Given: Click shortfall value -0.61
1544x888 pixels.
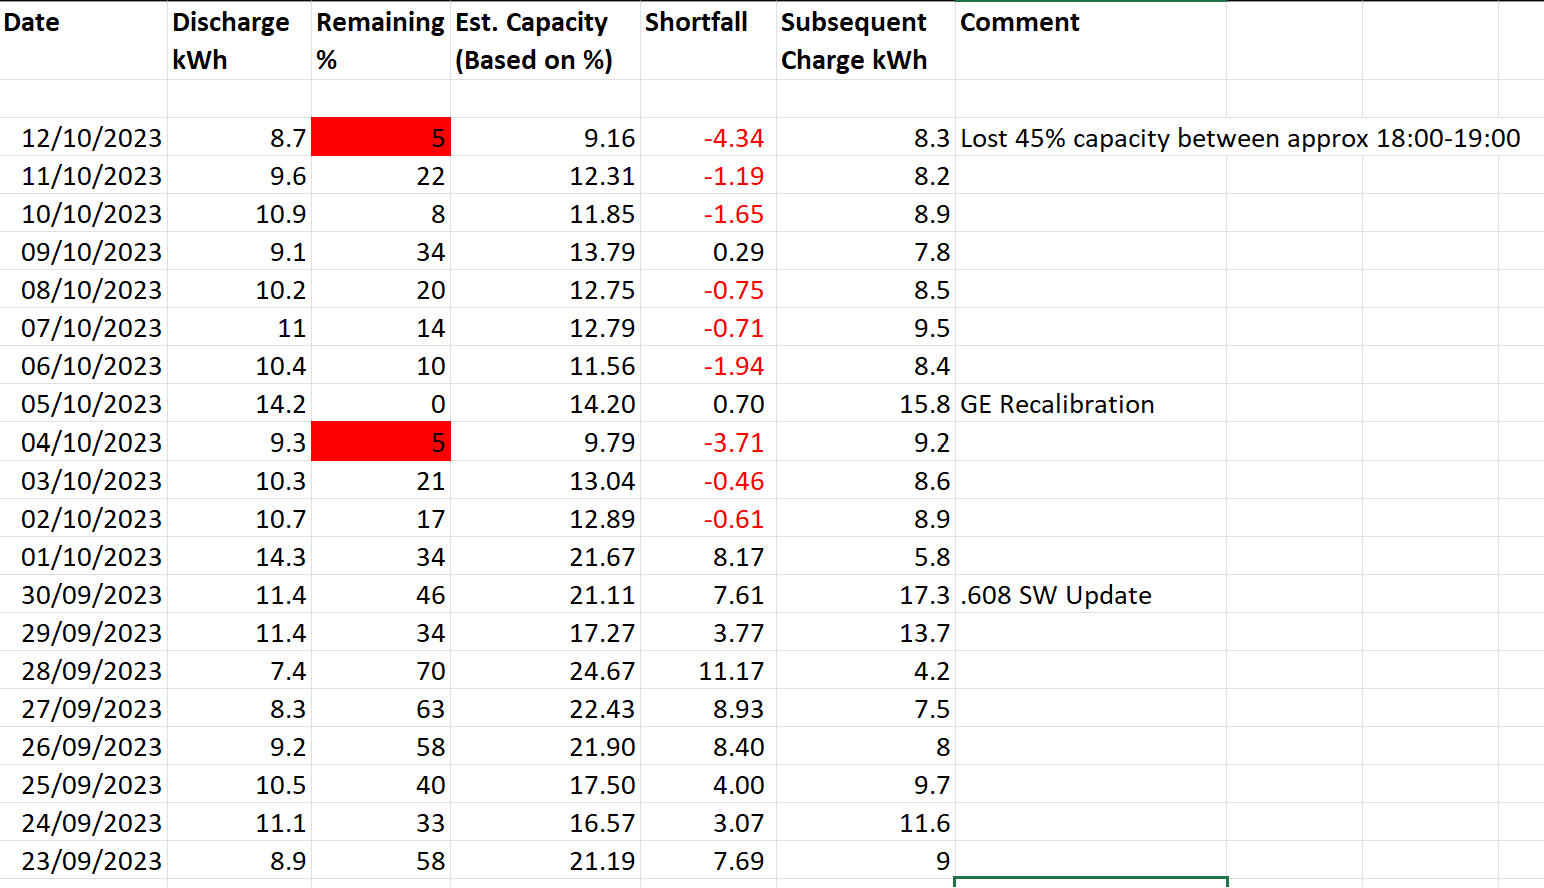Looking at the screenshot, I should (x=708, y=519).
